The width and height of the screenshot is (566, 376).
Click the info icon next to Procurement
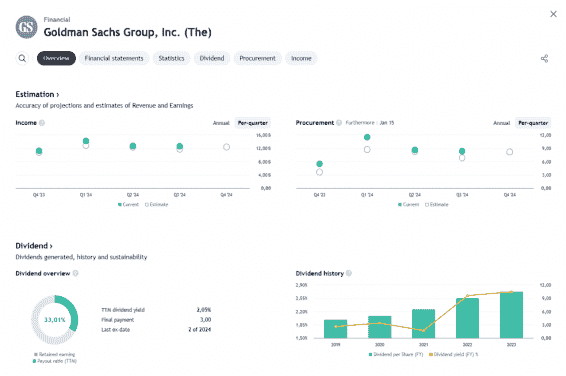[339, 123]
